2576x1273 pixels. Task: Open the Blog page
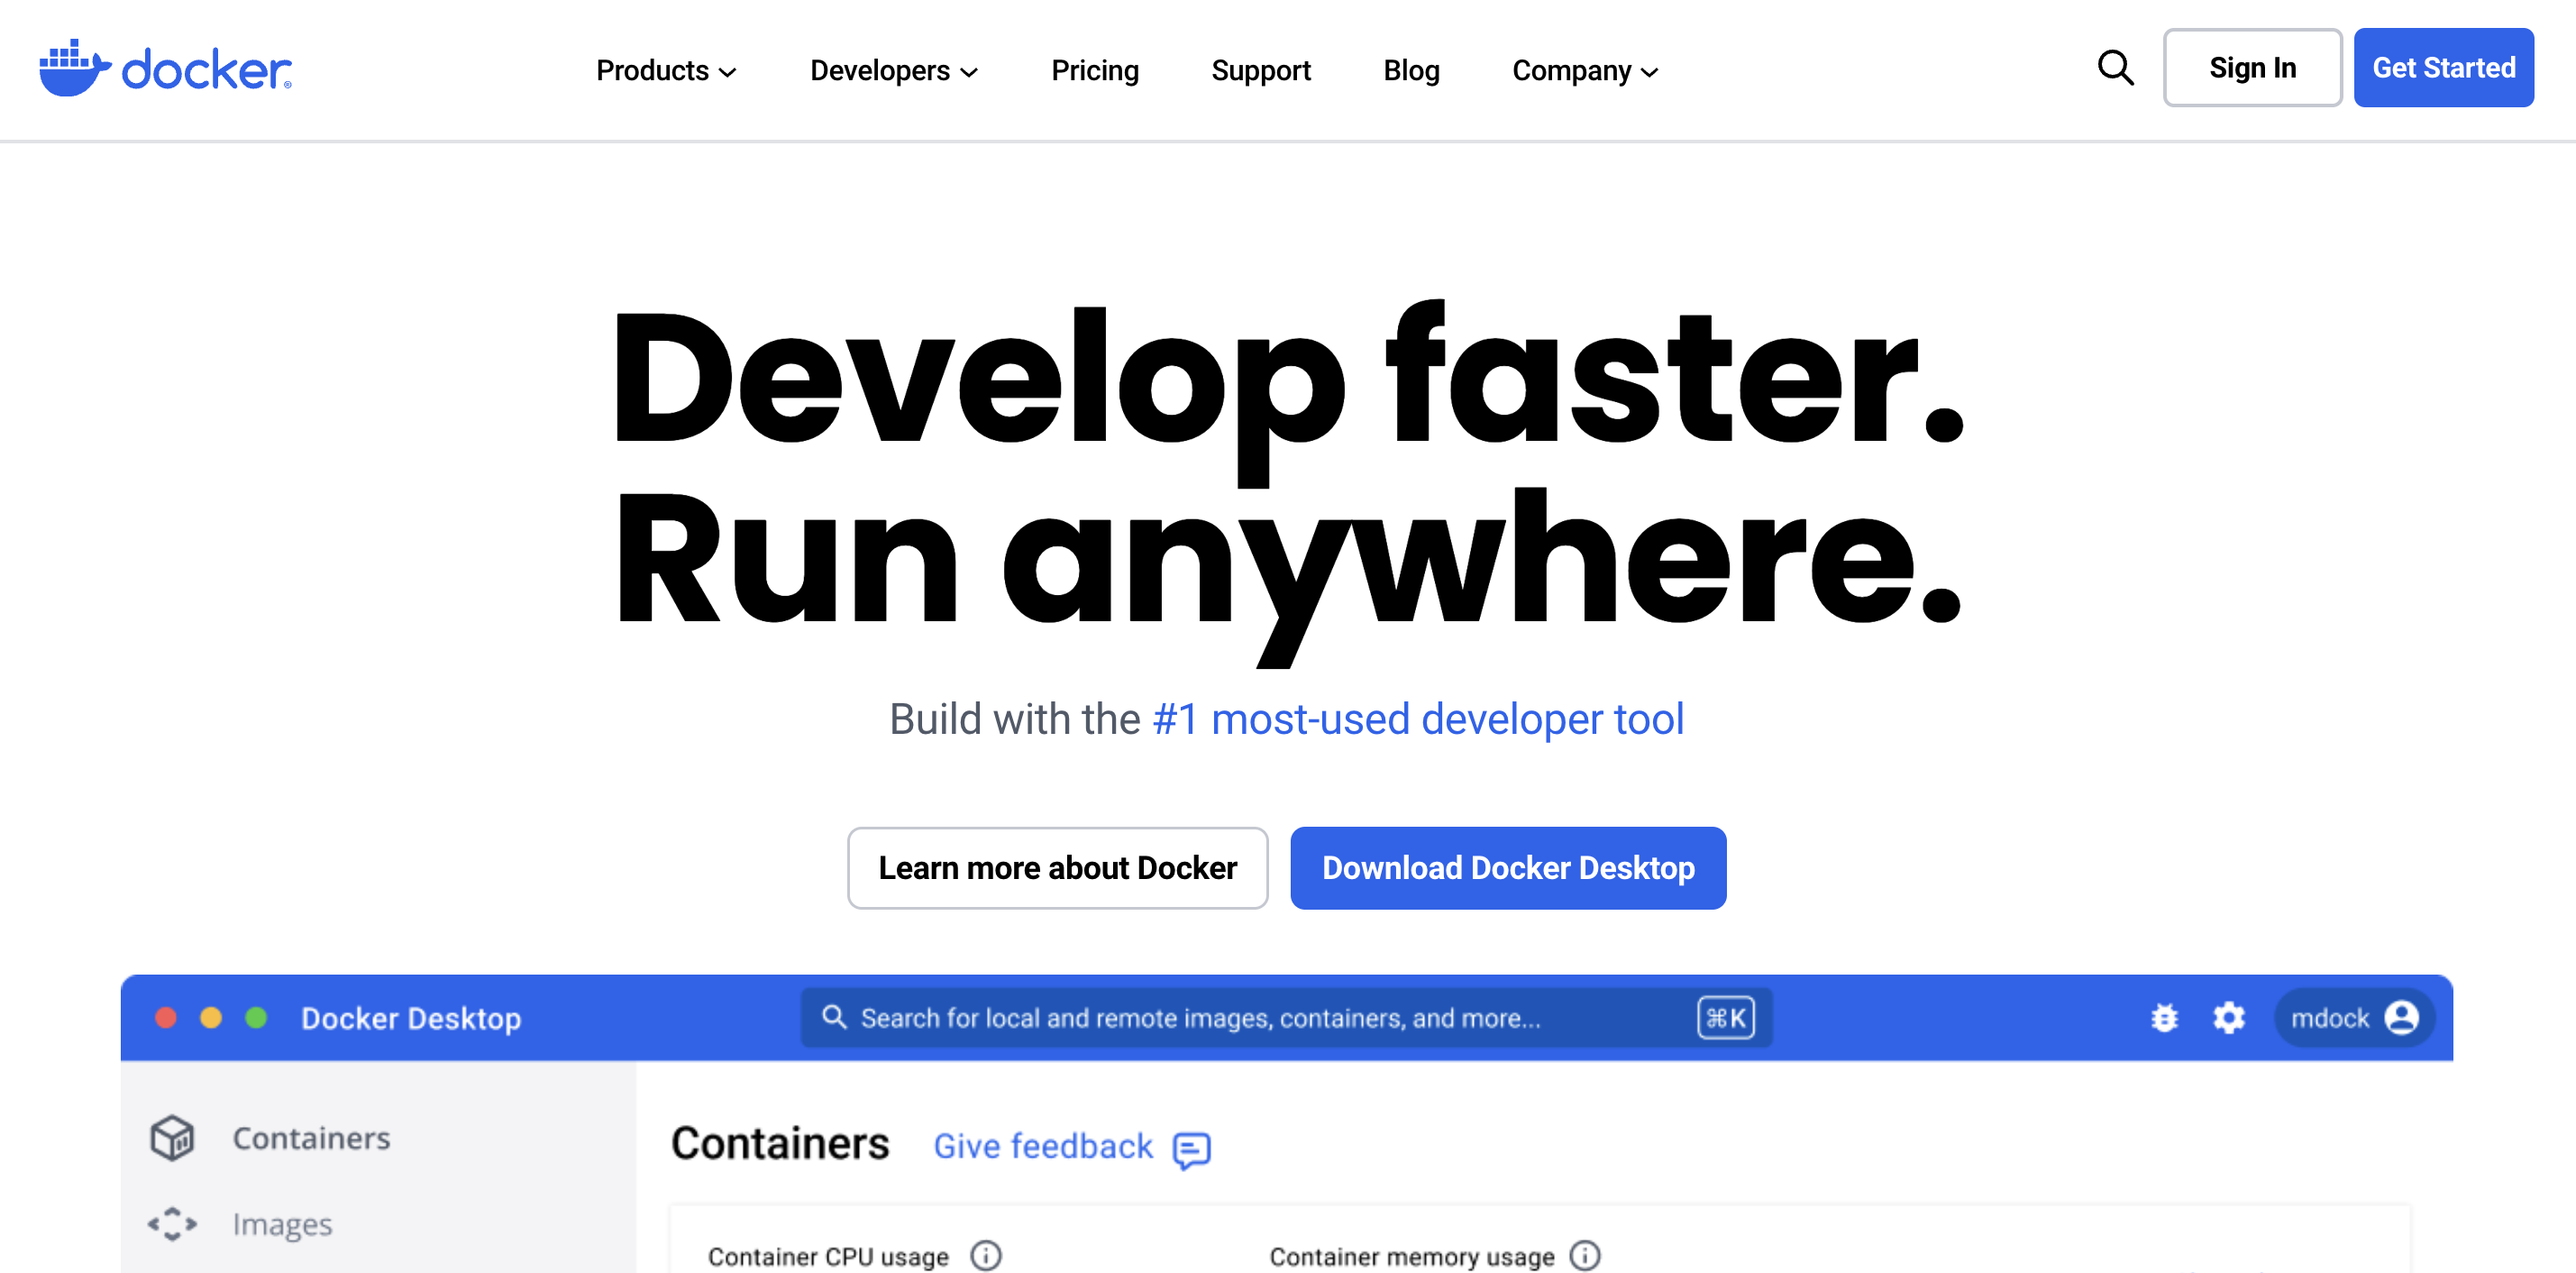tap(1411, 70)
